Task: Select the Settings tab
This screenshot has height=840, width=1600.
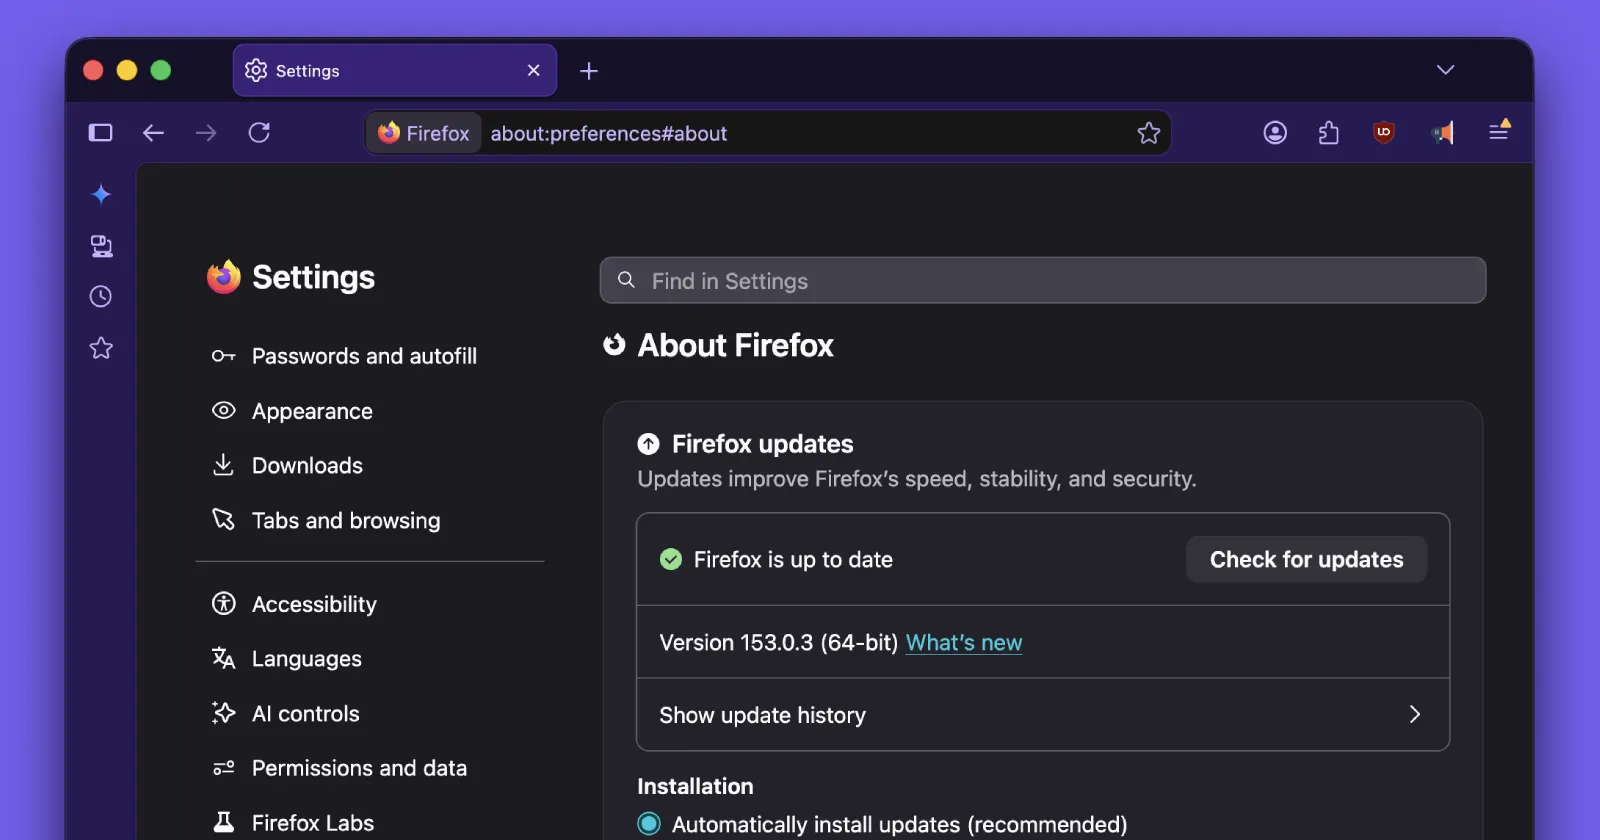Action: pos(395,70)
